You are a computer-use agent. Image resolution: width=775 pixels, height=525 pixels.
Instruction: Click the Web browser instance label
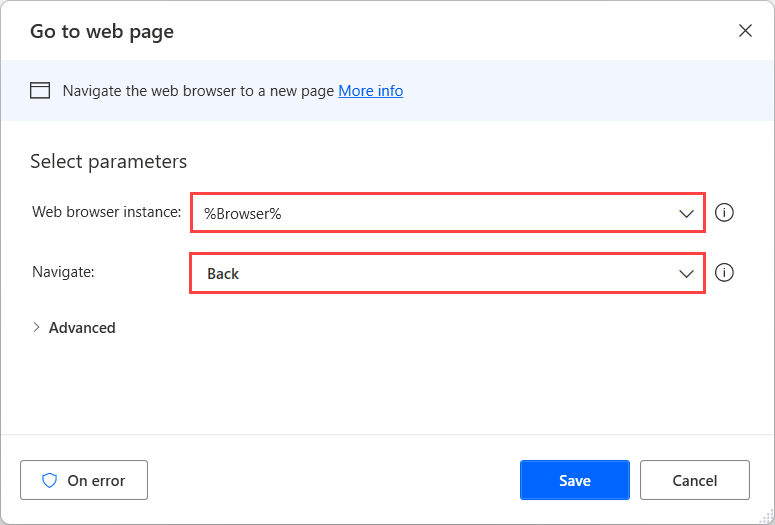click(x=106, y=212)
